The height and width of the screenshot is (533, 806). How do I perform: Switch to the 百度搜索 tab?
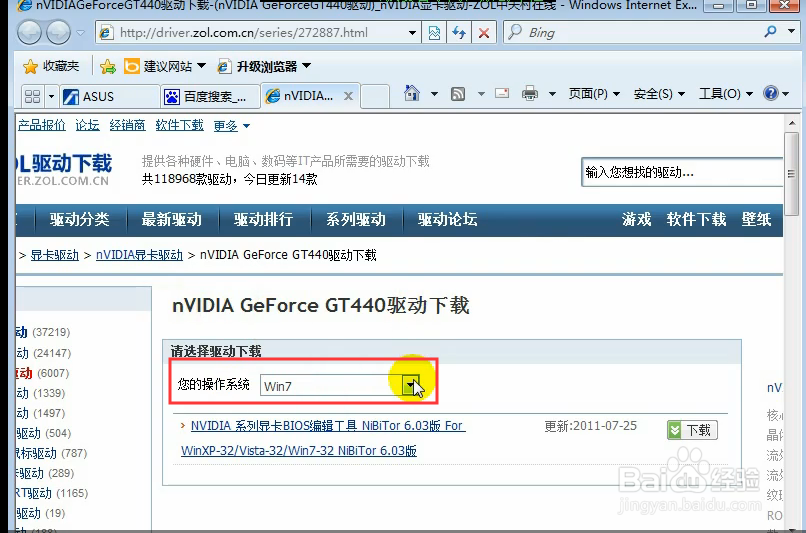[209, 97]
